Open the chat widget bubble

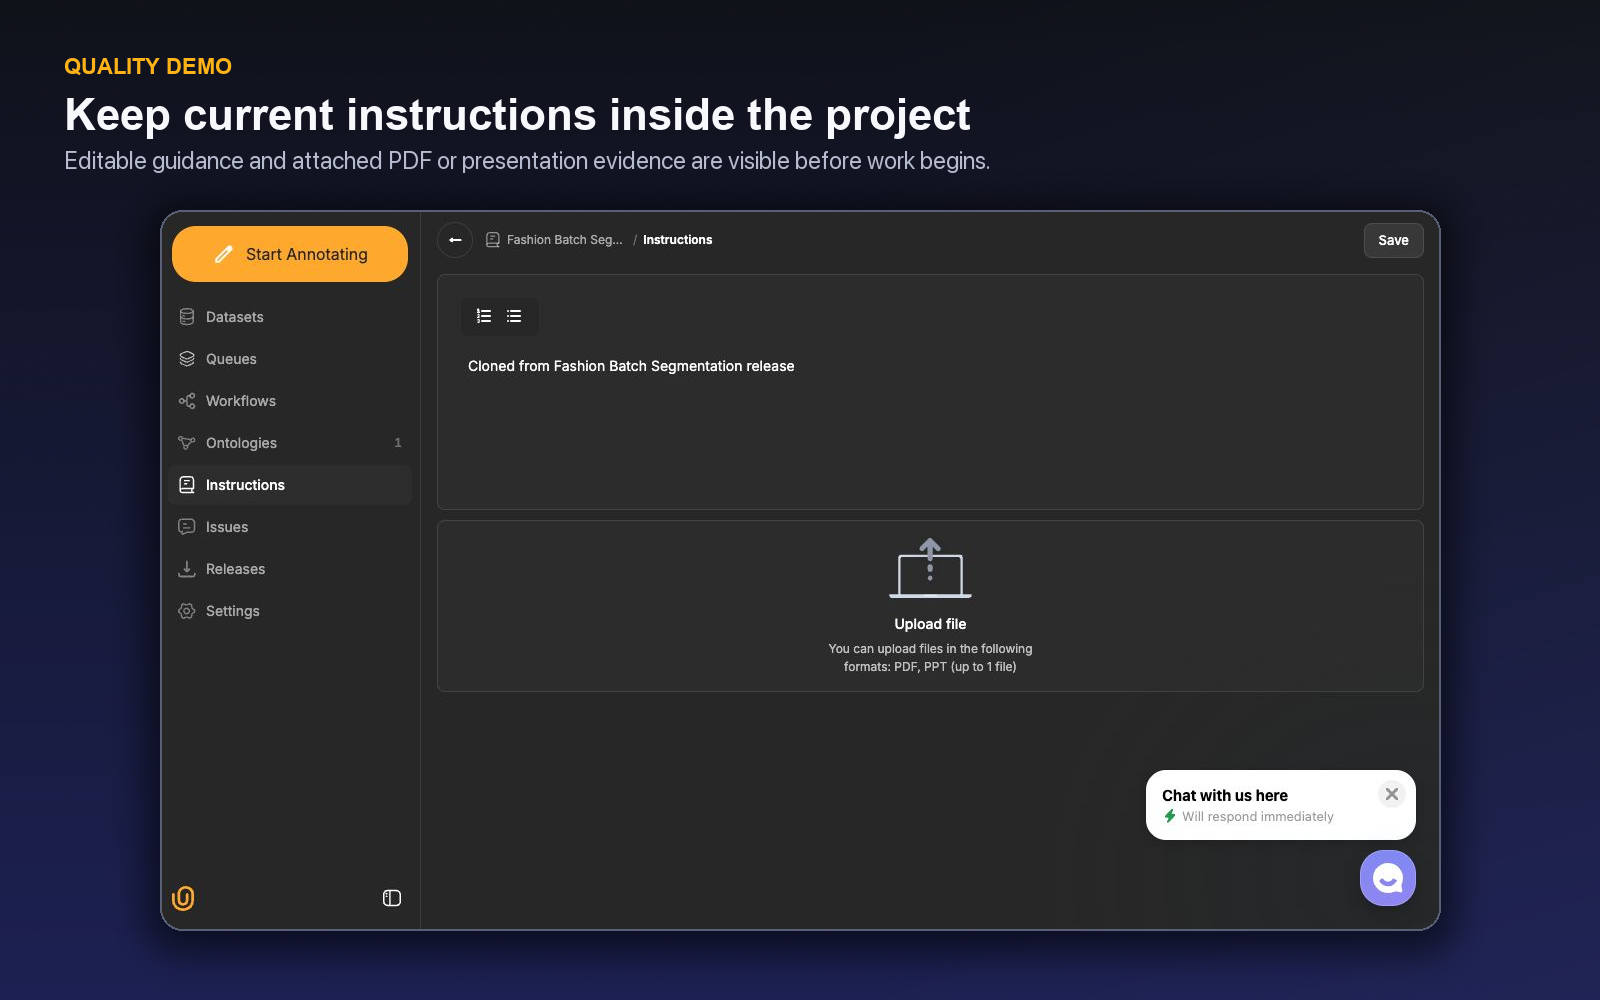(x=1388, y=878)
